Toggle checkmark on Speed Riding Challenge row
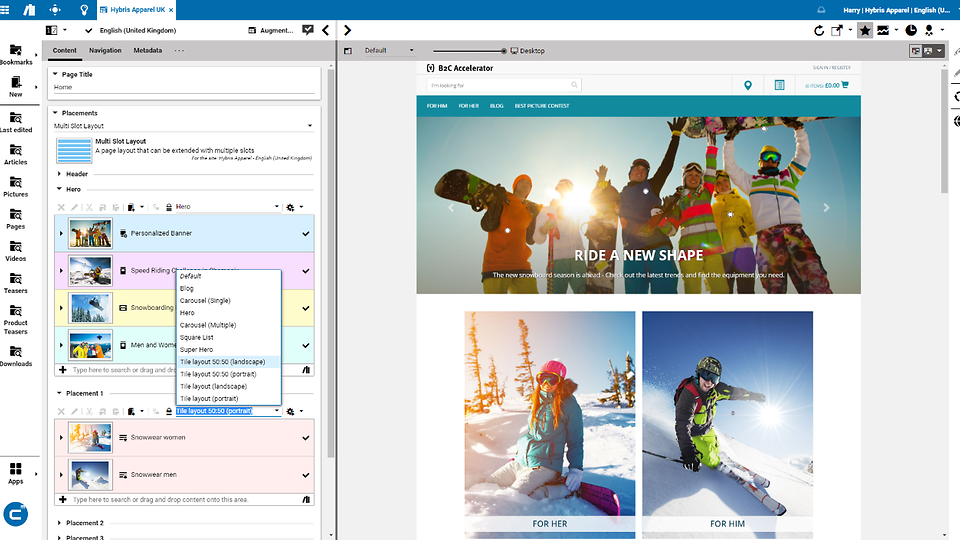This screenshot has height=540, width=960. [x=306, y=271]
